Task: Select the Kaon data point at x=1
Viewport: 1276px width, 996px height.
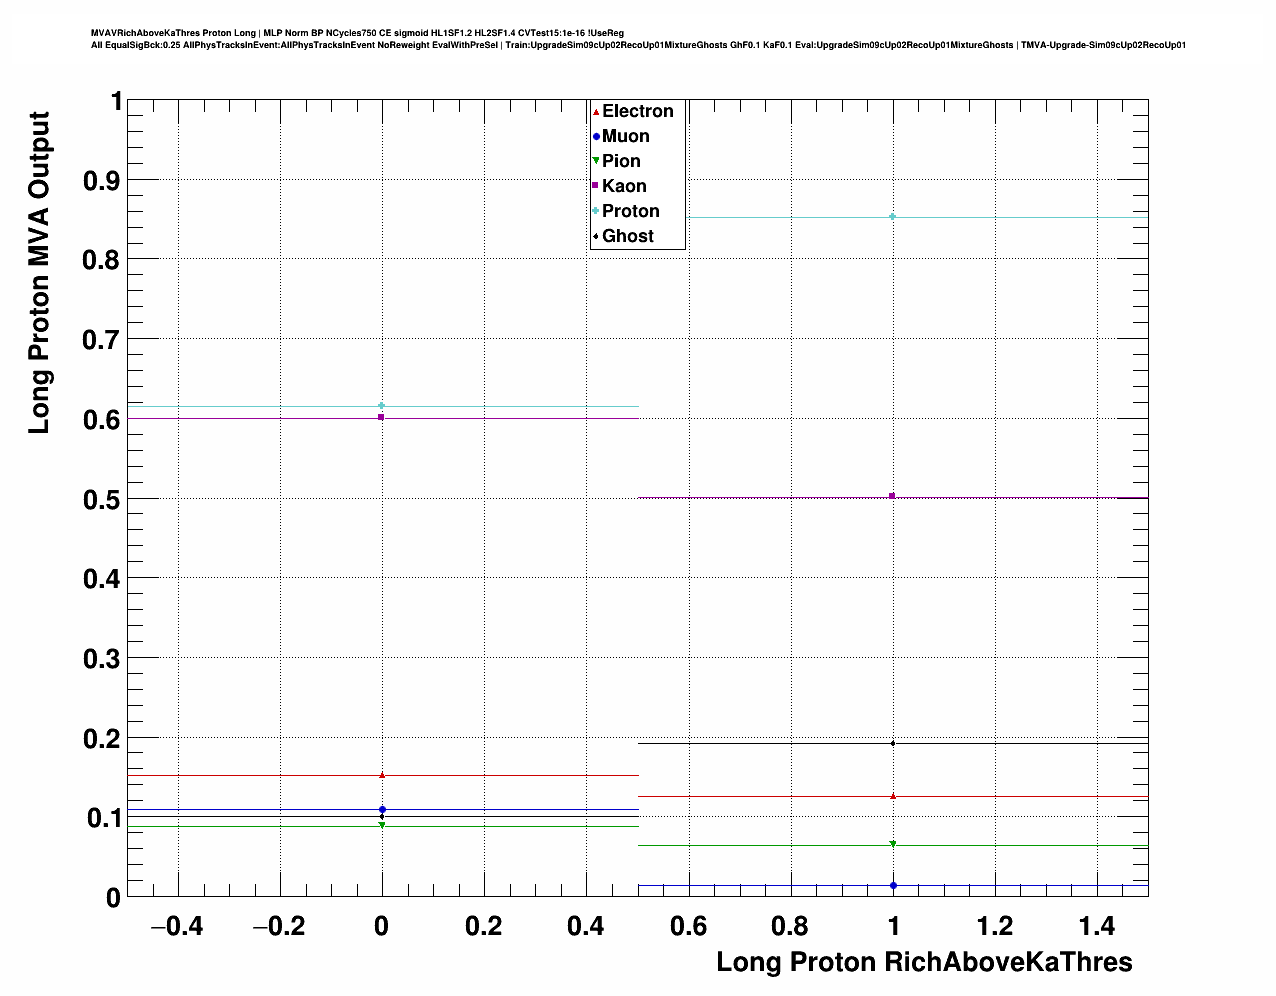Action: pos(893,496)
